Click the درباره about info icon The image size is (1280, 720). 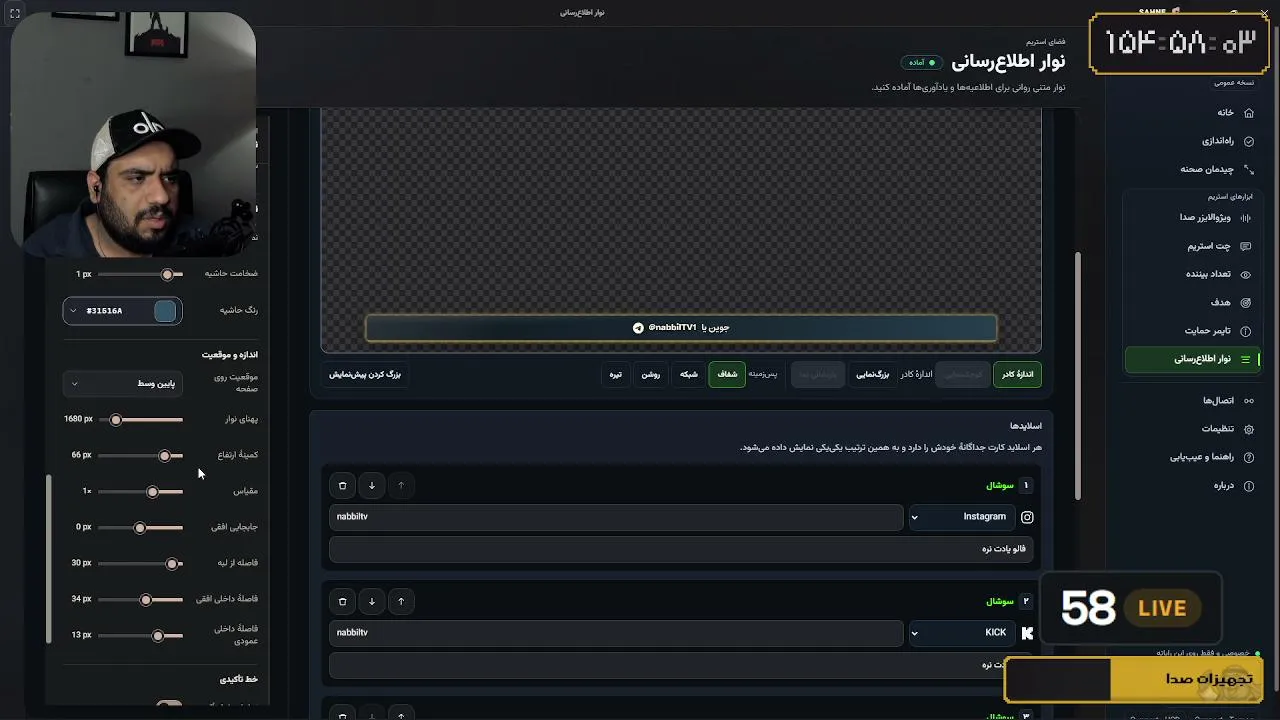point(1248,485)
